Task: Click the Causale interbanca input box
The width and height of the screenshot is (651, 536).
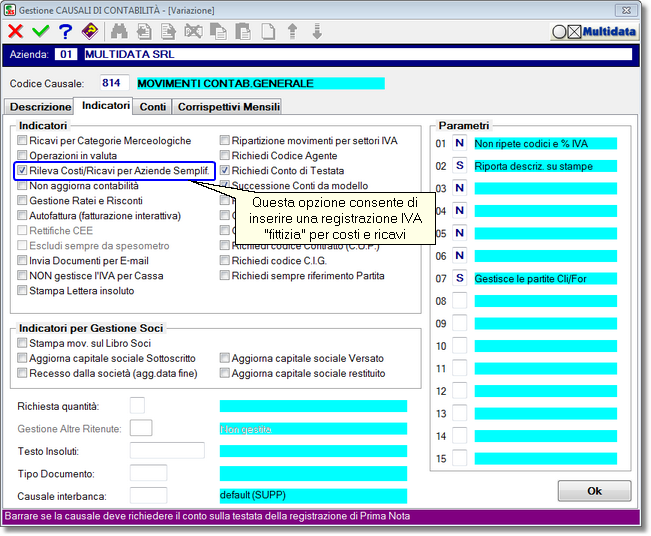Action: [149, 495]
